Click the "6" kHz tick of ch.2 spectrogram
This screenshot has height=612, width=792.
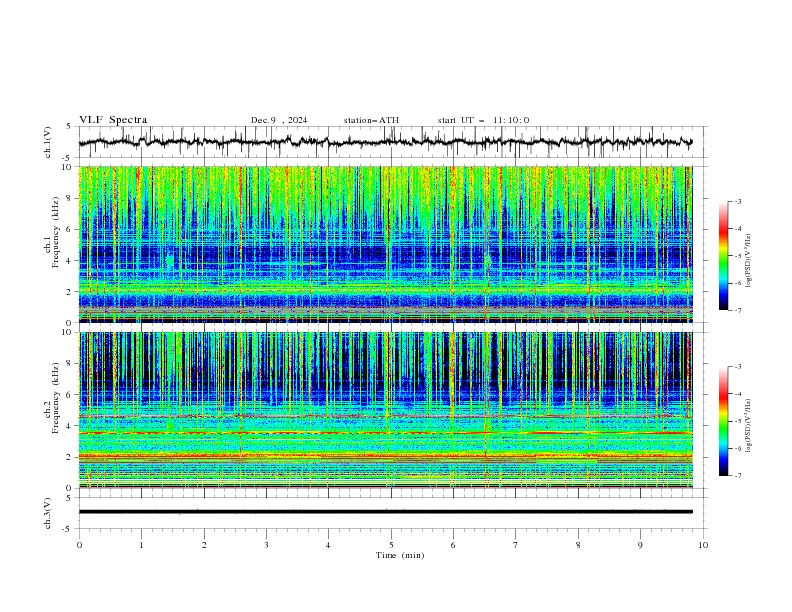(71, 395)
